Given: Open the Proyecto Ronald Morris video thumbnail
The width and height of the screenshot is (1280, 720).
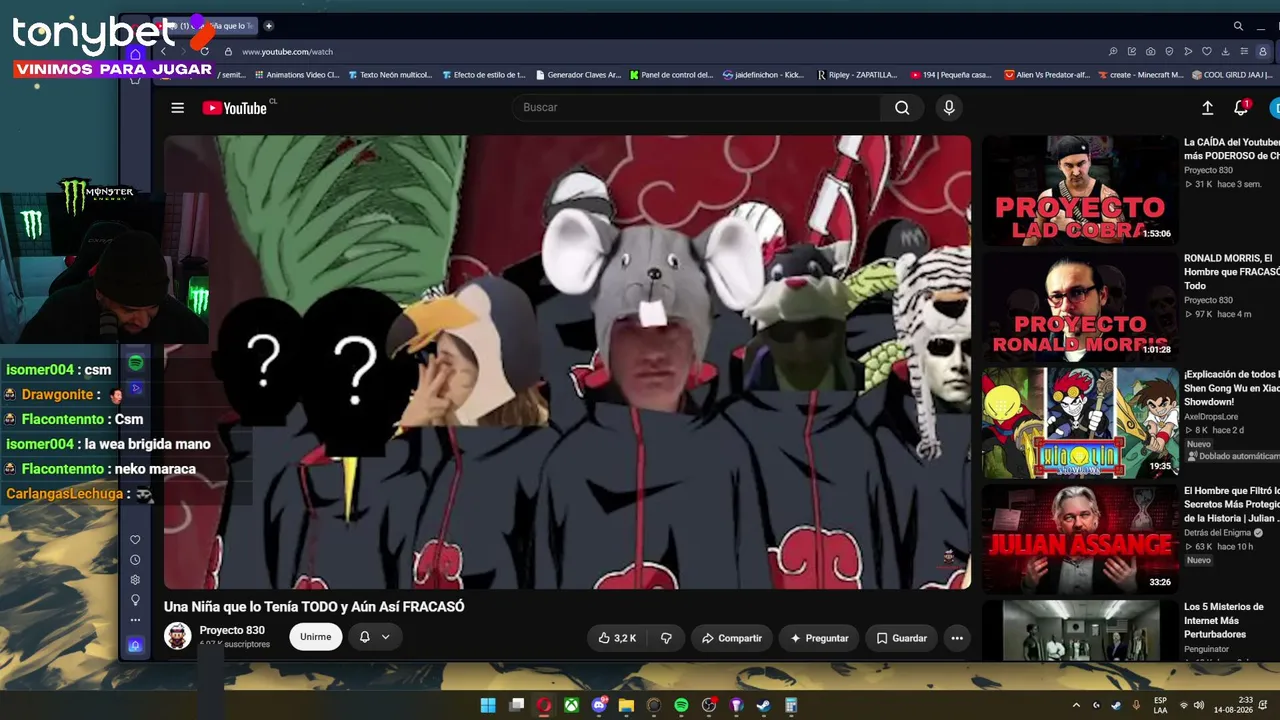Looking at the screenshot, I should click(x=1080, y=306).
